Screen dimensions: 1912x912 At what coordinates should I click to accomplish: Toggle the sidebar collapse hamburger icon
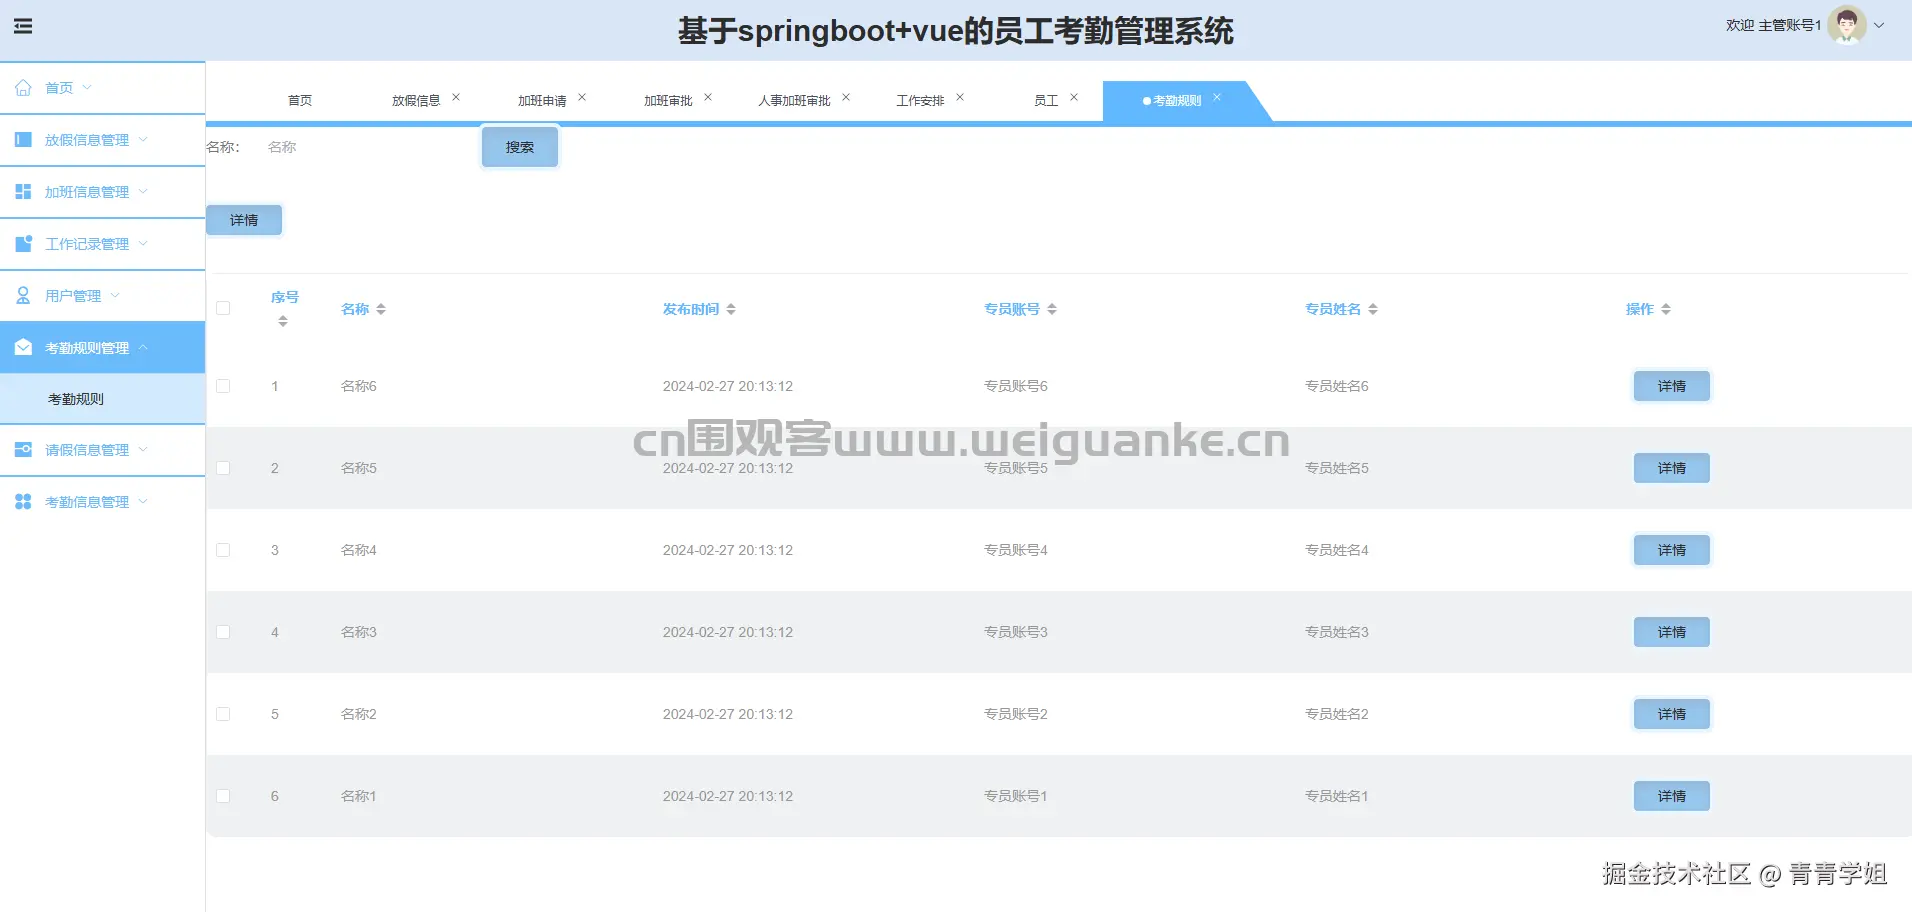(x=23, y=26)
